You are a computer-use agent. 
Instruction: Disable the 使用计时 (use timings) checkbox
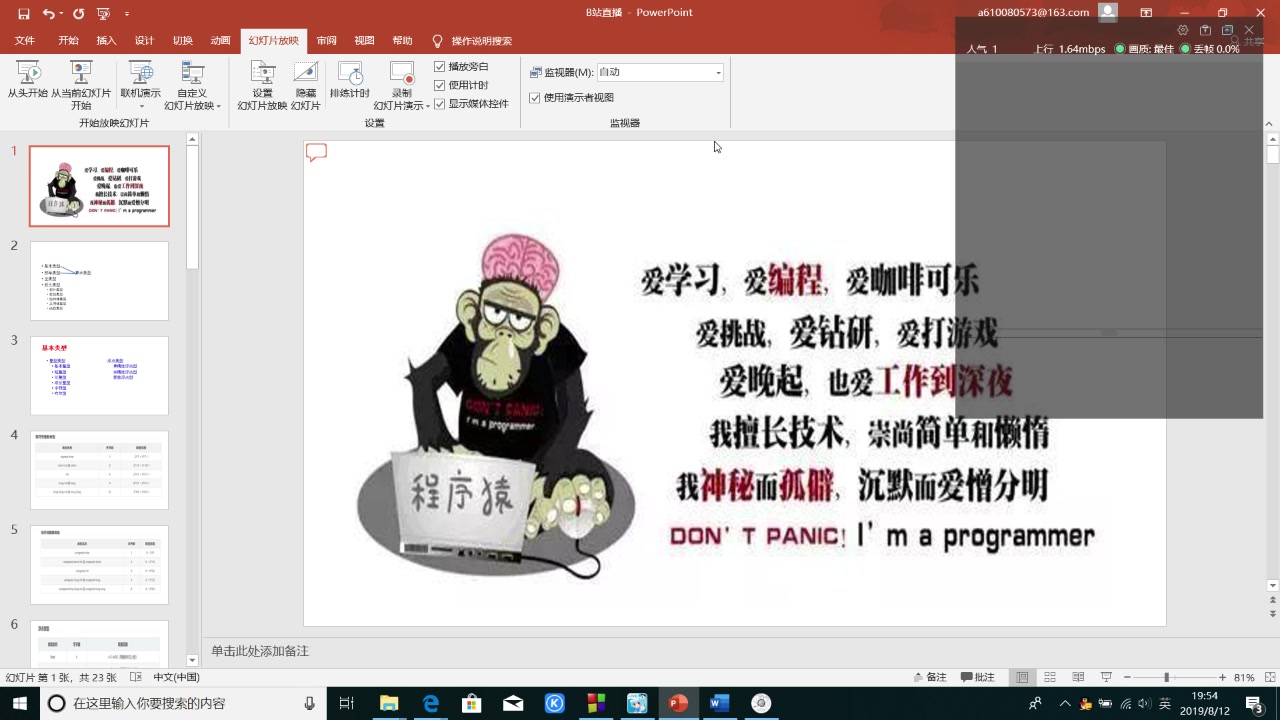point(440,84)
